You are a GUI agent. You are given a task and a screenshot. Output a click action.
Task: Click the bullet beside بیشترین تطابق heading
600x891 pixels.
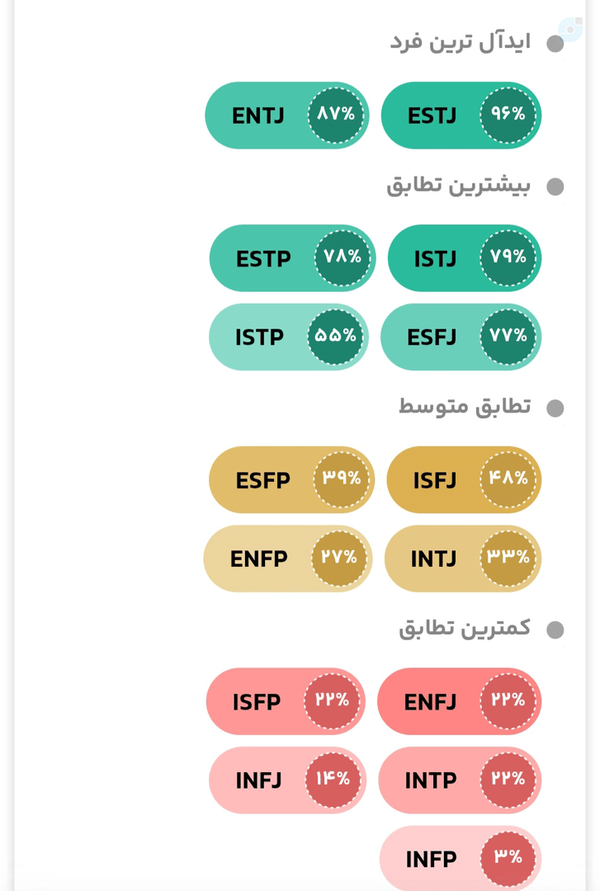click(555, 187)
